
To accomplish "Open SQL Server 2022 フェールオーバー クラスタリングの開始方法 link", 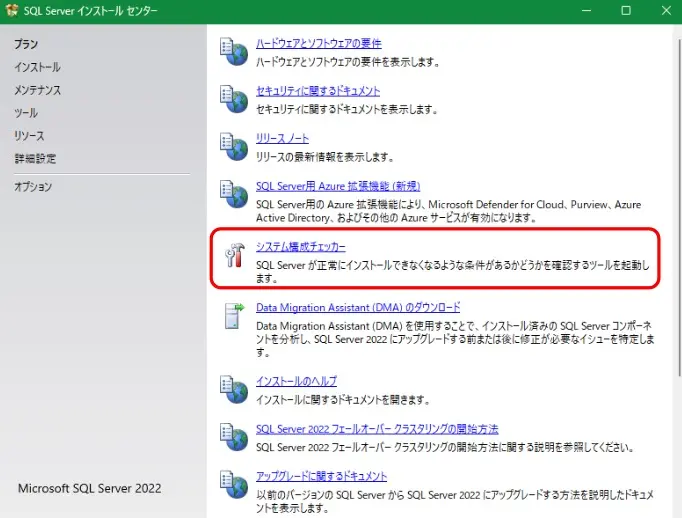I will (377, 429).
